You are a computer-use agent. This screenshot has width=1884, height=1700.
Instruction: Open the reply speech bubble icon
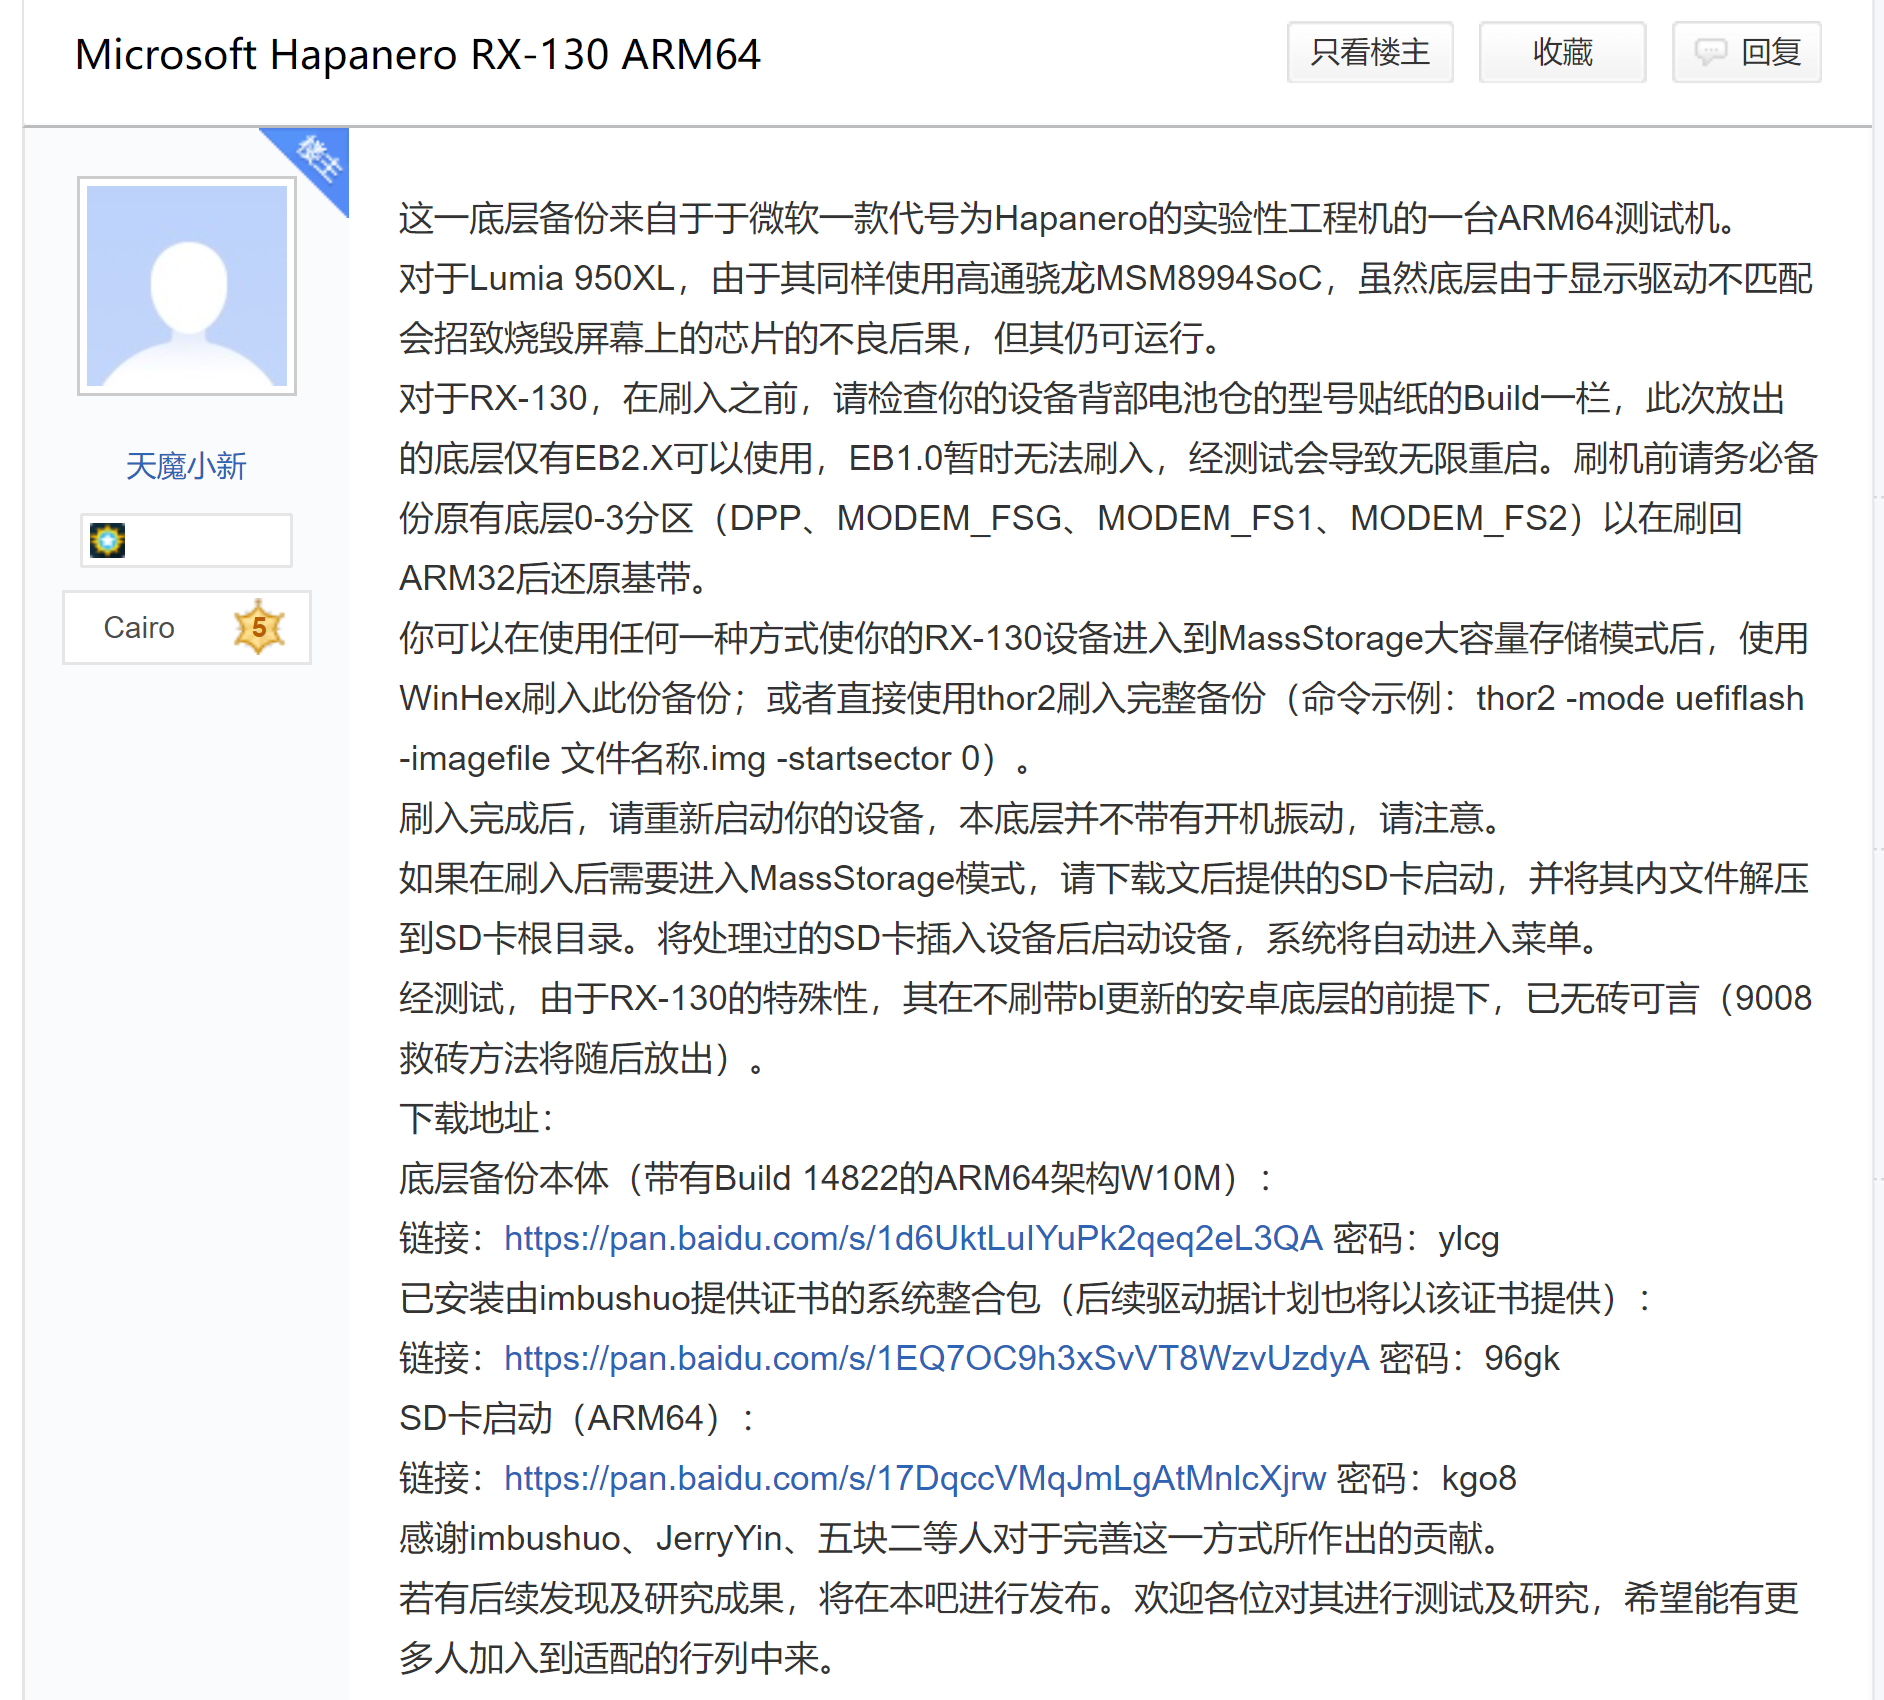click(x=1711, y=53)
